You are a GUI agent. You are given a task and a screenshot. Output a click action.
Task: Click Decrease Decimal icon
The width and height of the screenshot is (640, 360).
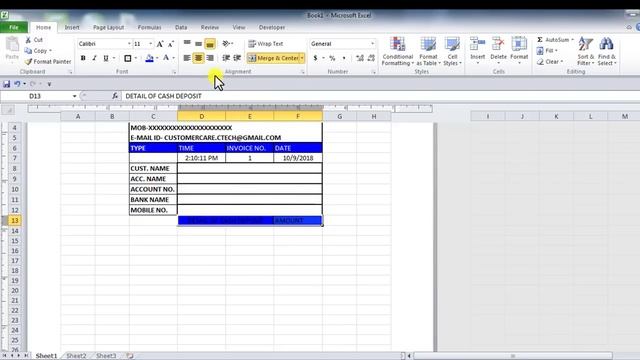click(x=371, y=58)
